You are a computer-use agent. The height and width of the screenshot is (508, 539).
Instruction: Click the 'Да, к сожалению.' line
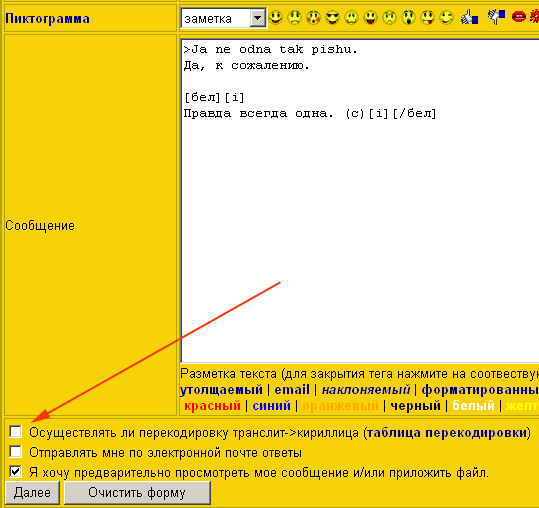pos(246,65)
